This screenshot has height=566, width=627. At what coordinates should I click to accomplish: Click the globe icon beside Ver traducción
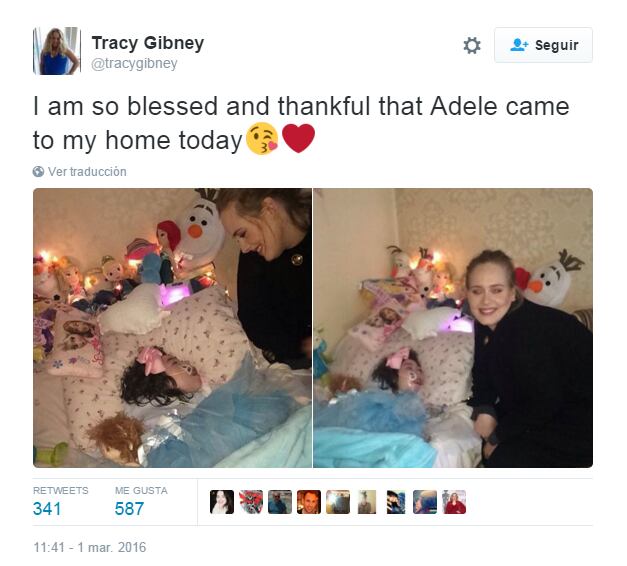[x=38, y=172]
